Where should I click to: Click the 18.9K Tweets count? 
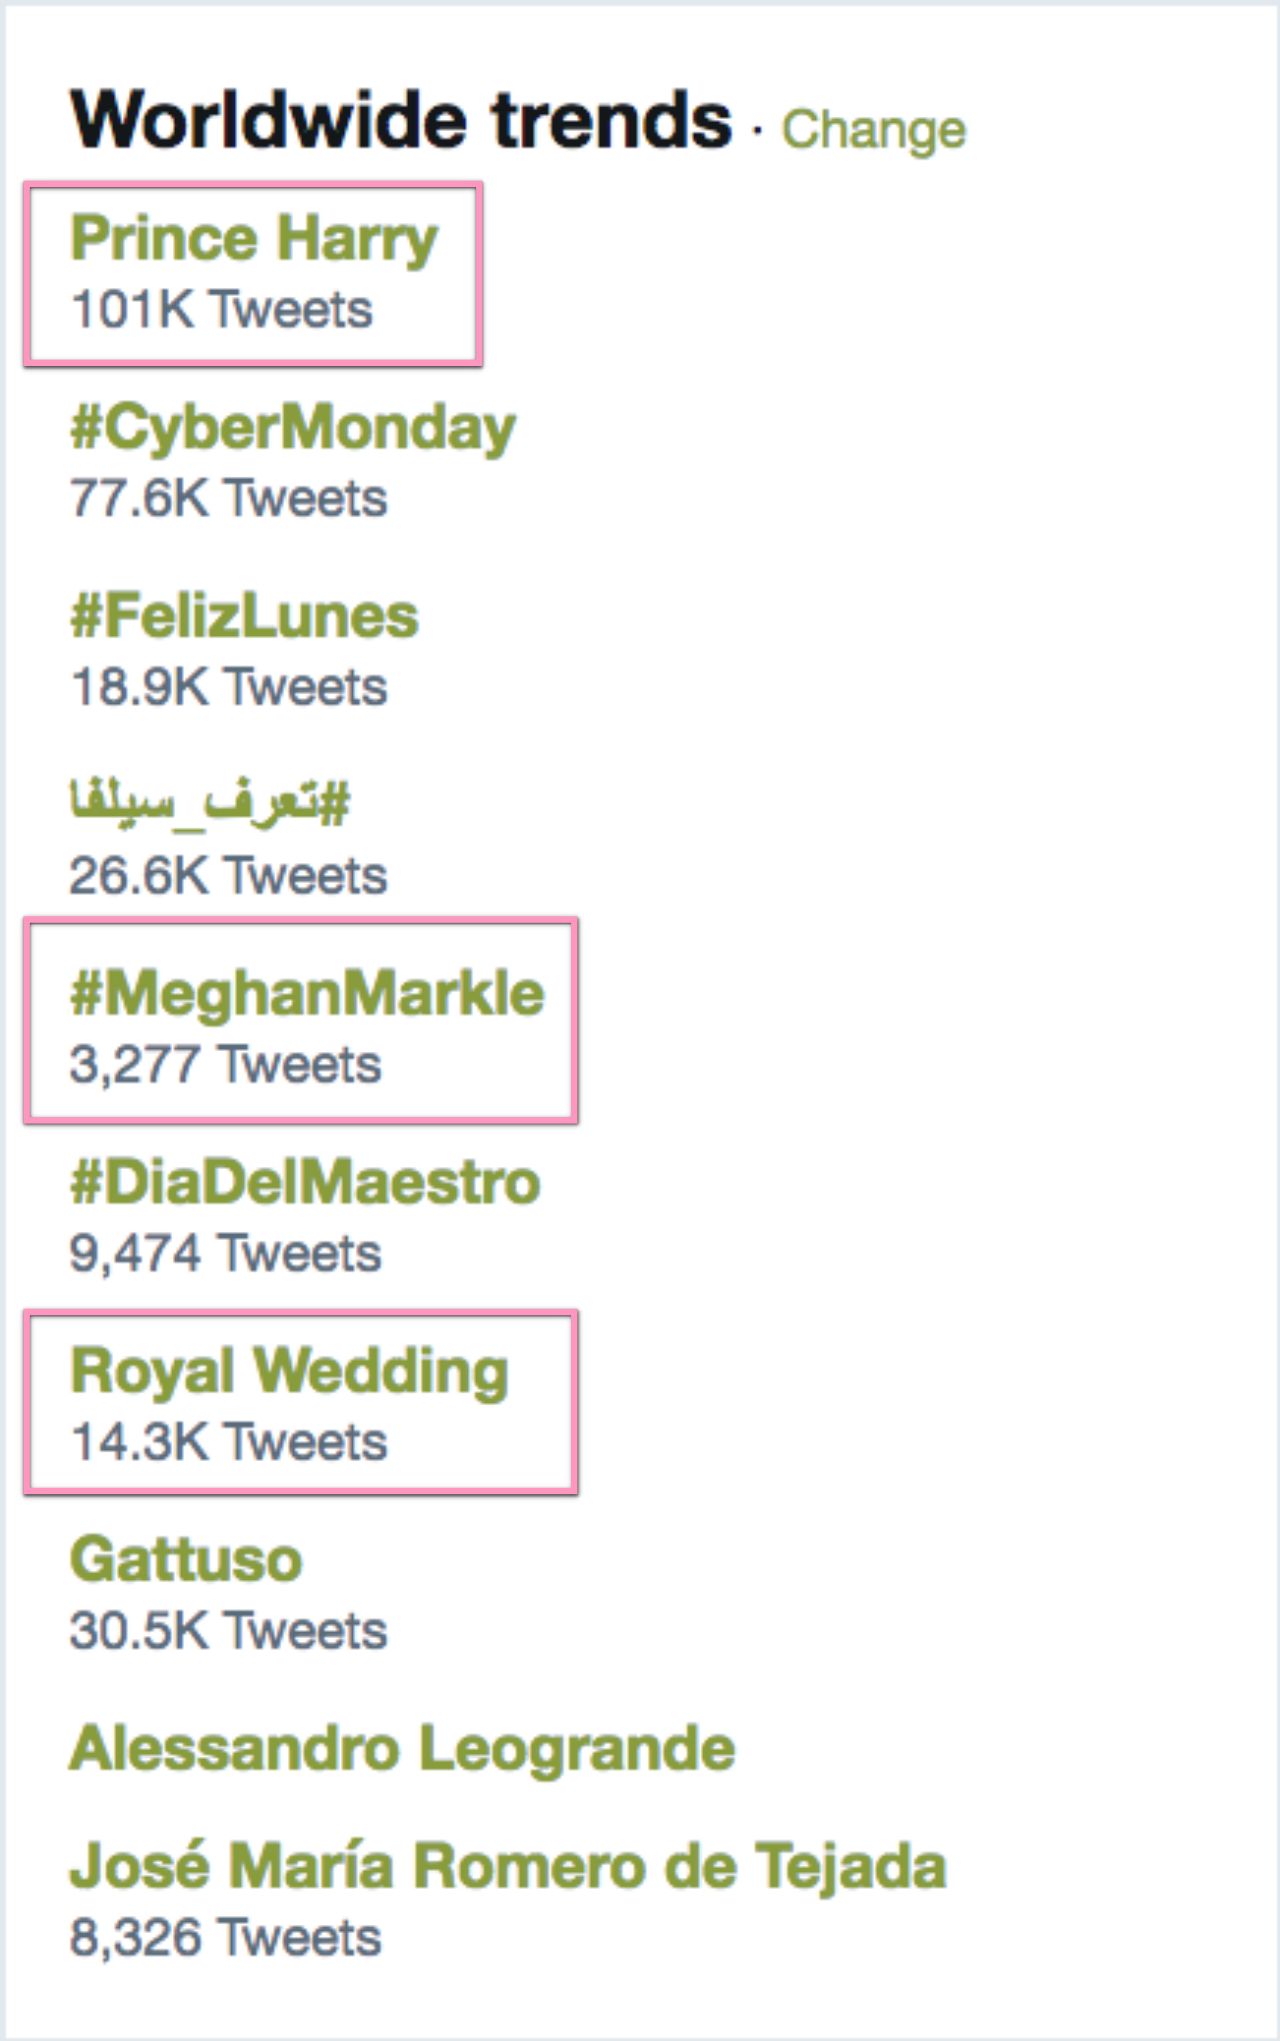[x=228, y=687]
